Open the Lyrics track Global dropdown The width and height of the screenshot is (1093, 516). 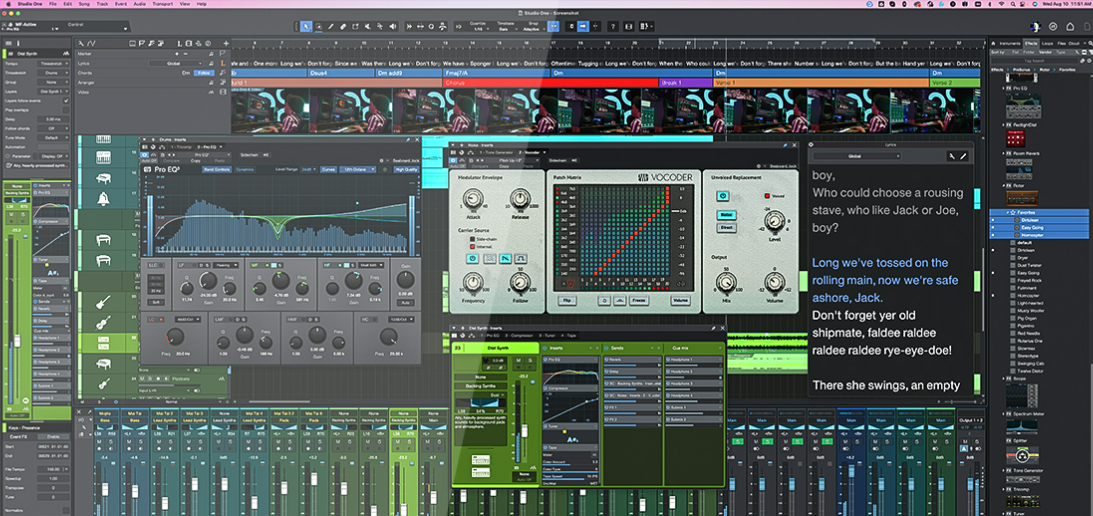176,63
